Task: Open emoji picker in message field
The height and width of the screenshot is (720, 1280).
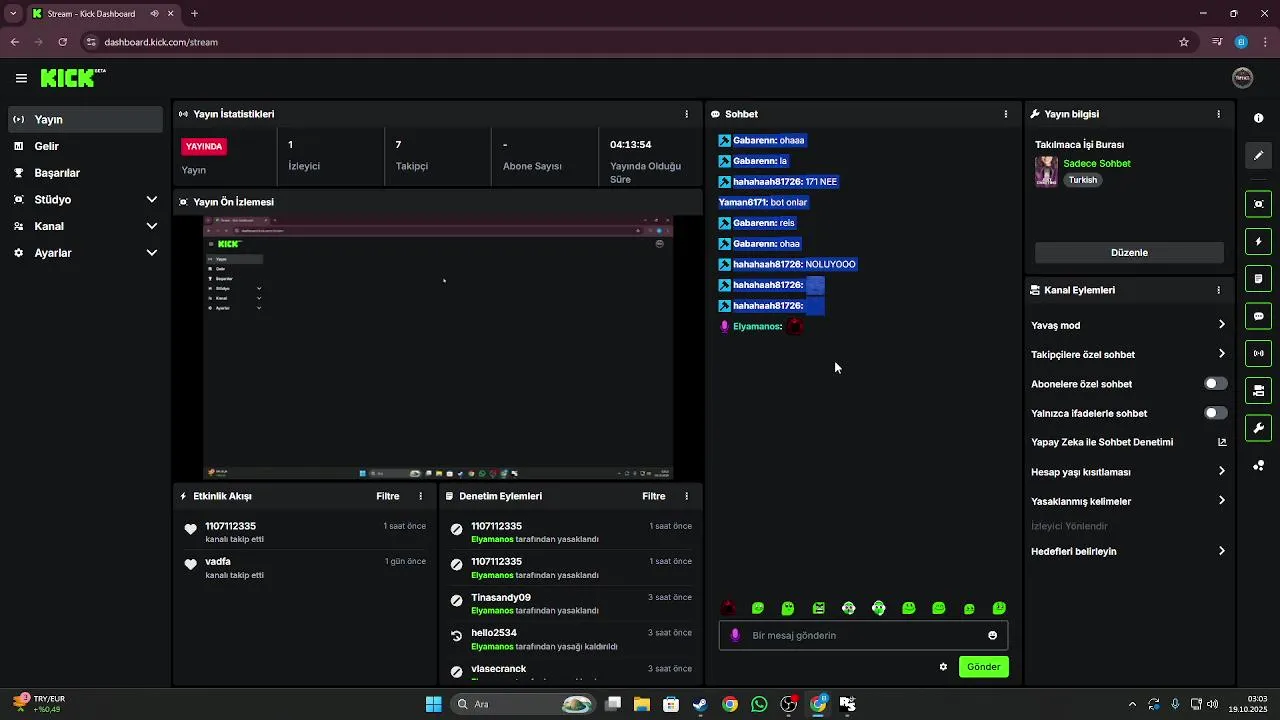Action: (992, 635)
